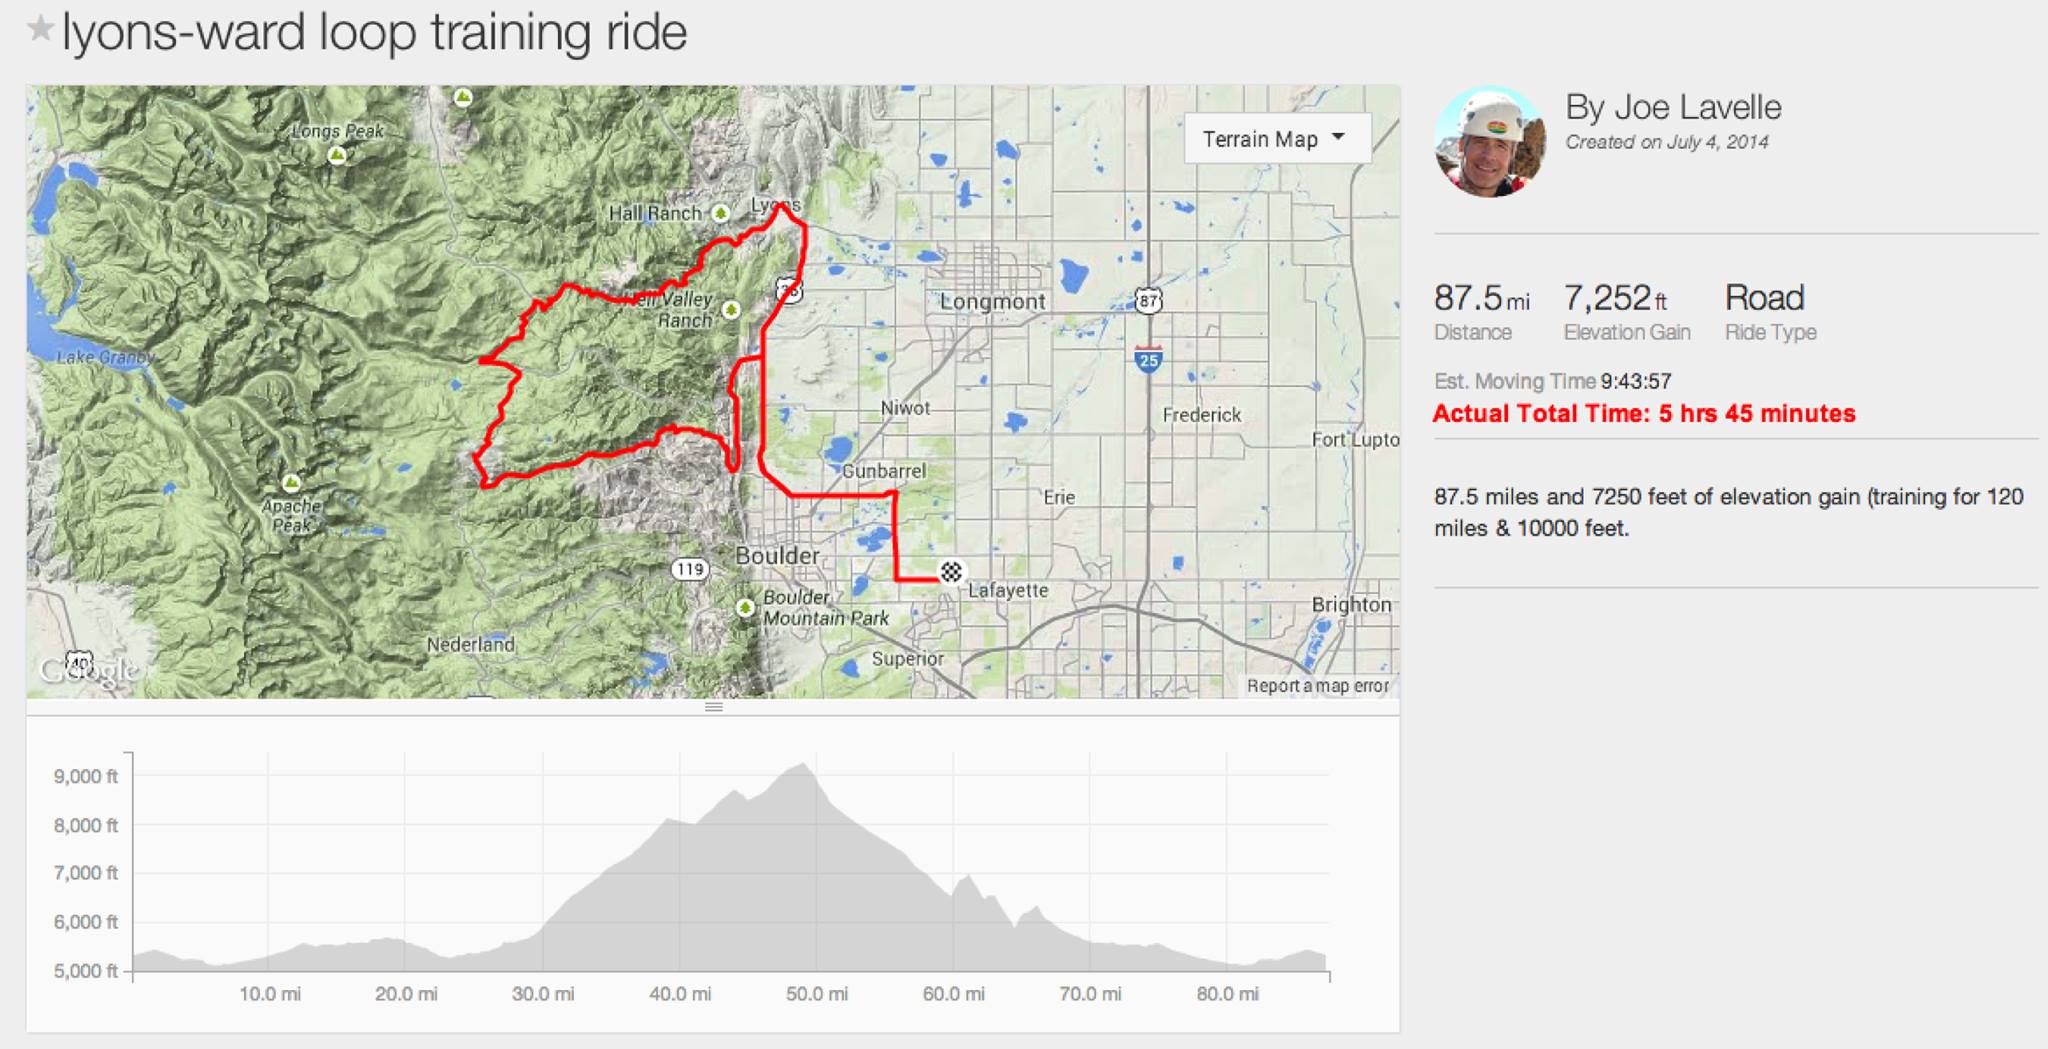Click the Interstate 25 highway shield
Image resolution: width=2048 pixels, height=1049 pixels.
pyautogui.click(x=1148, y=359)
